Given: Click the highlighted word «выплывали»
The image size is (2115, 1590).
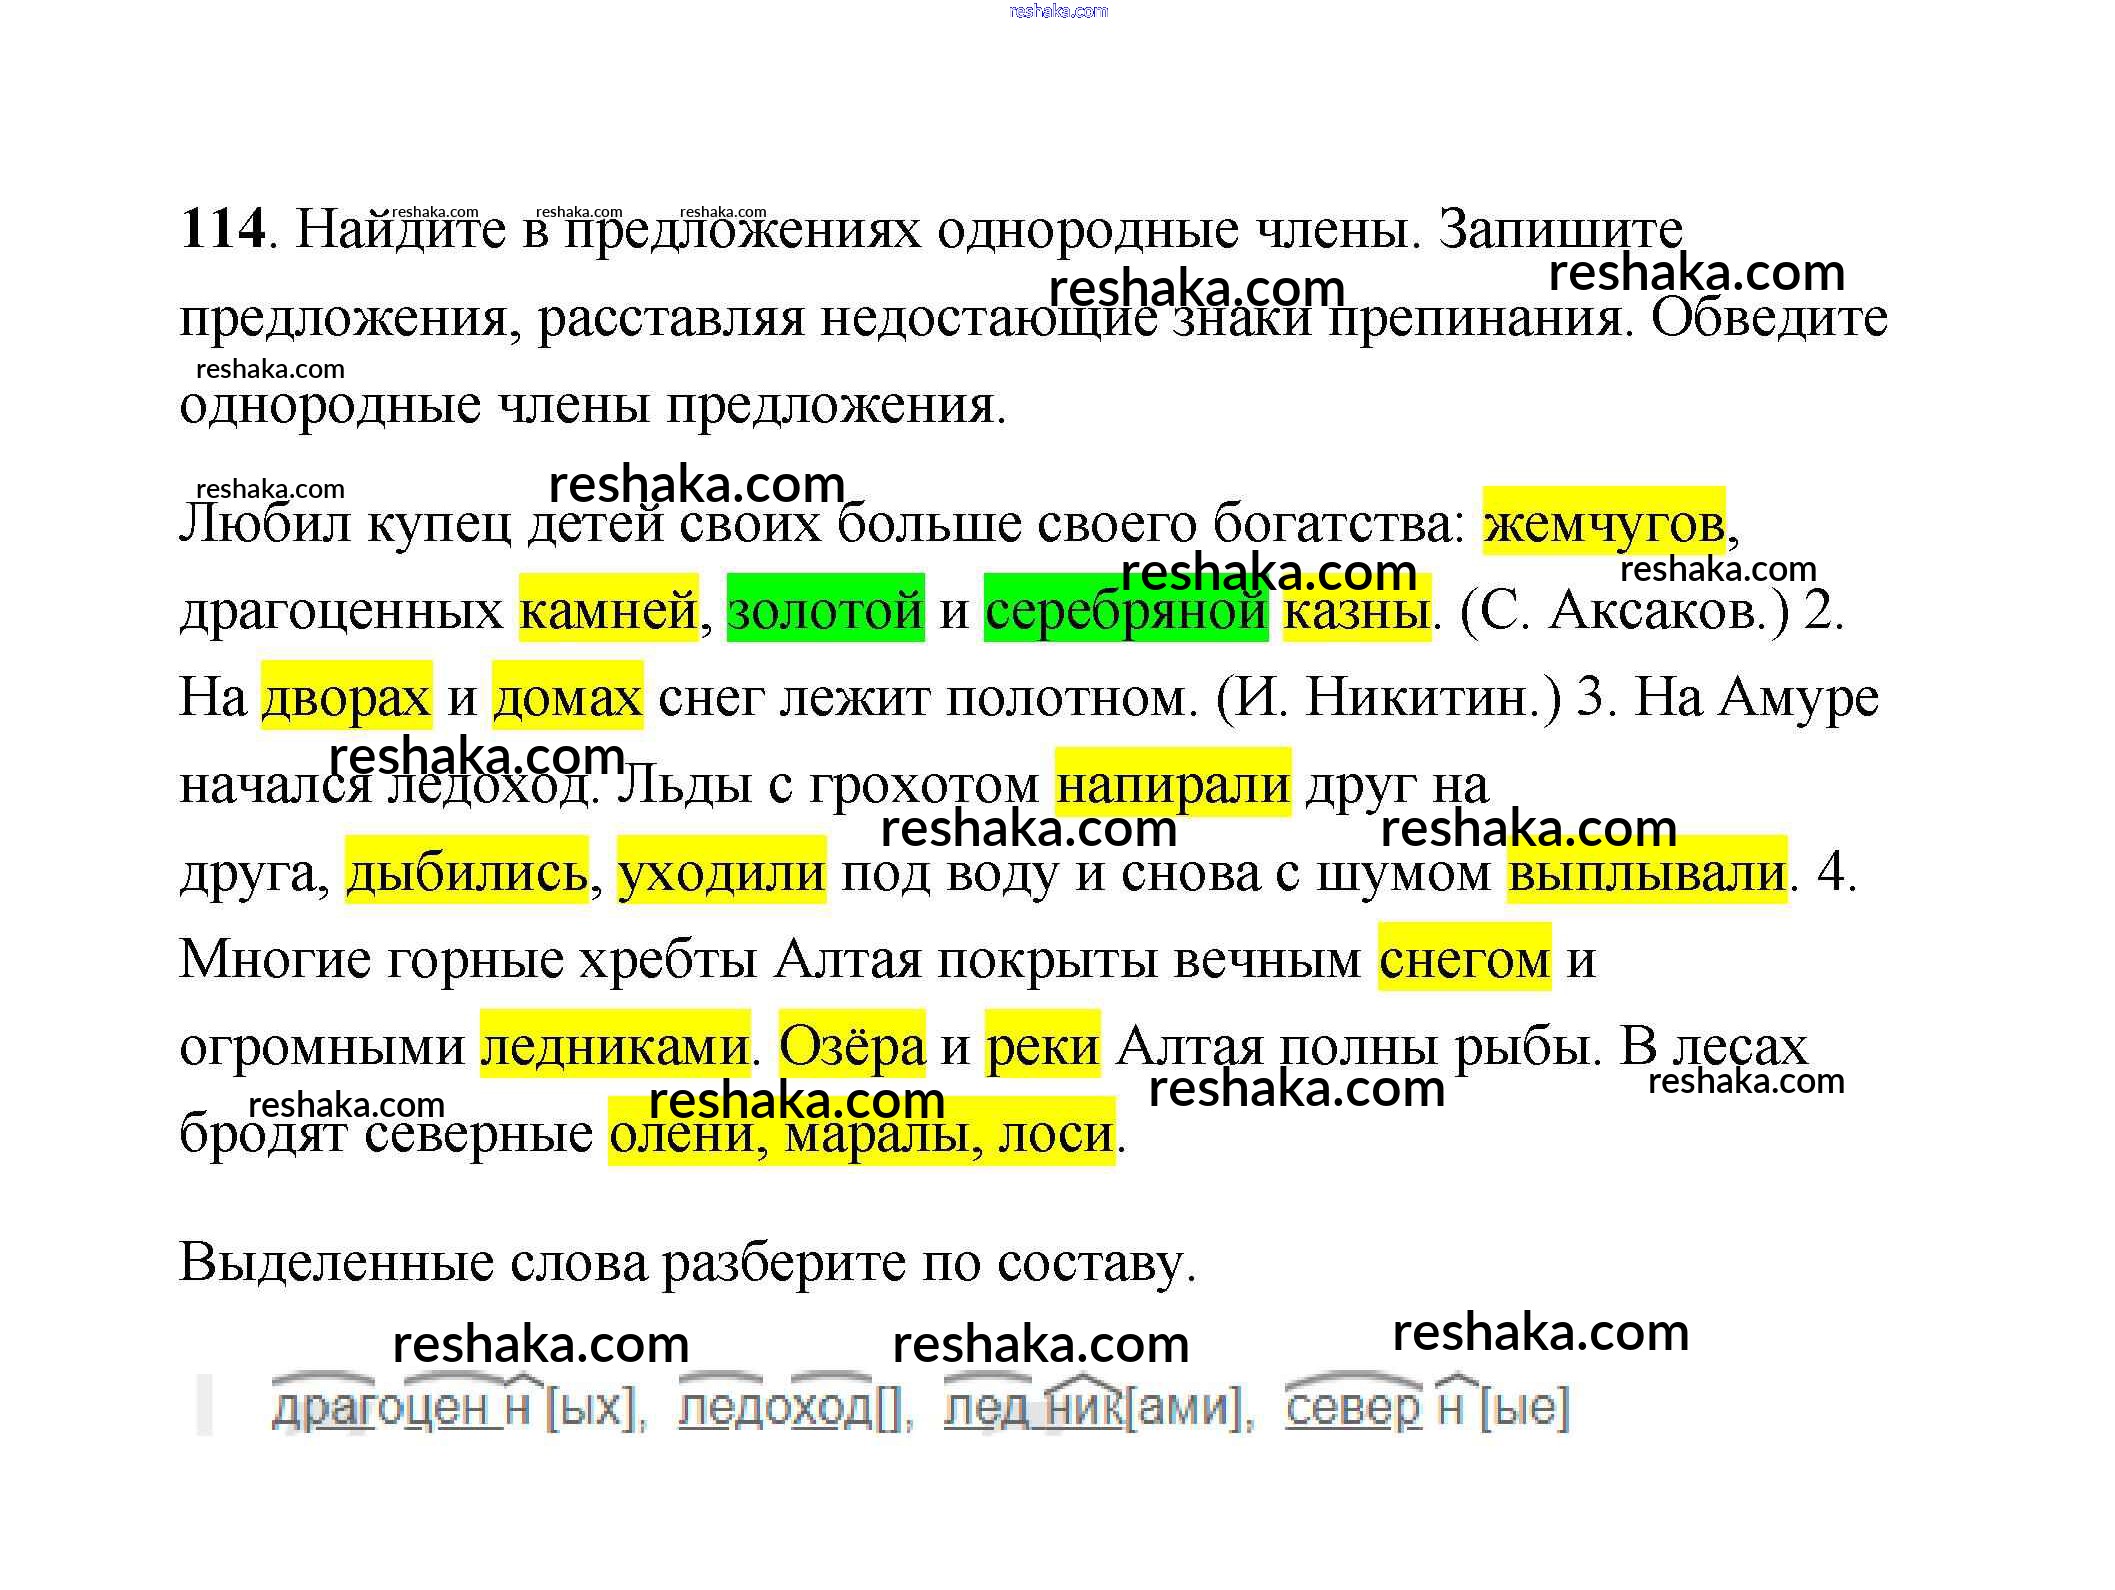Looking at the screenshot, I should coord(1646,871).
